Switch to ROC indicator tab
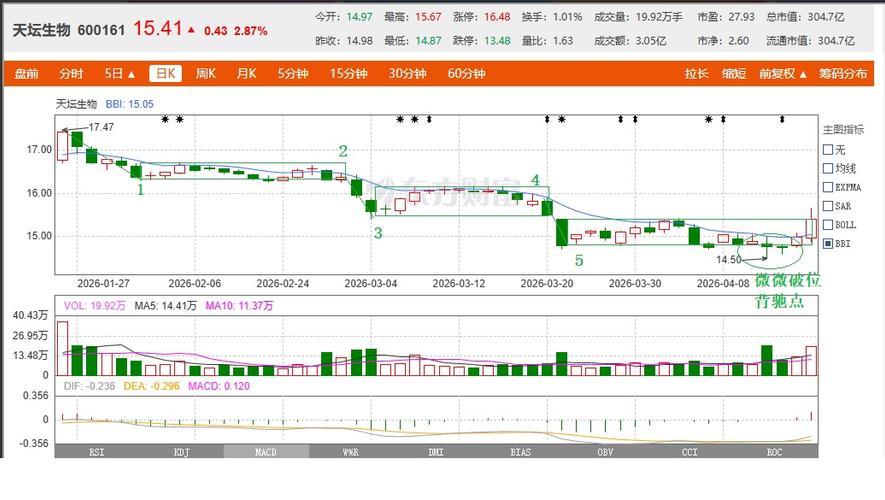The height and width of the screenshot is (500, 885). [775, 452]
